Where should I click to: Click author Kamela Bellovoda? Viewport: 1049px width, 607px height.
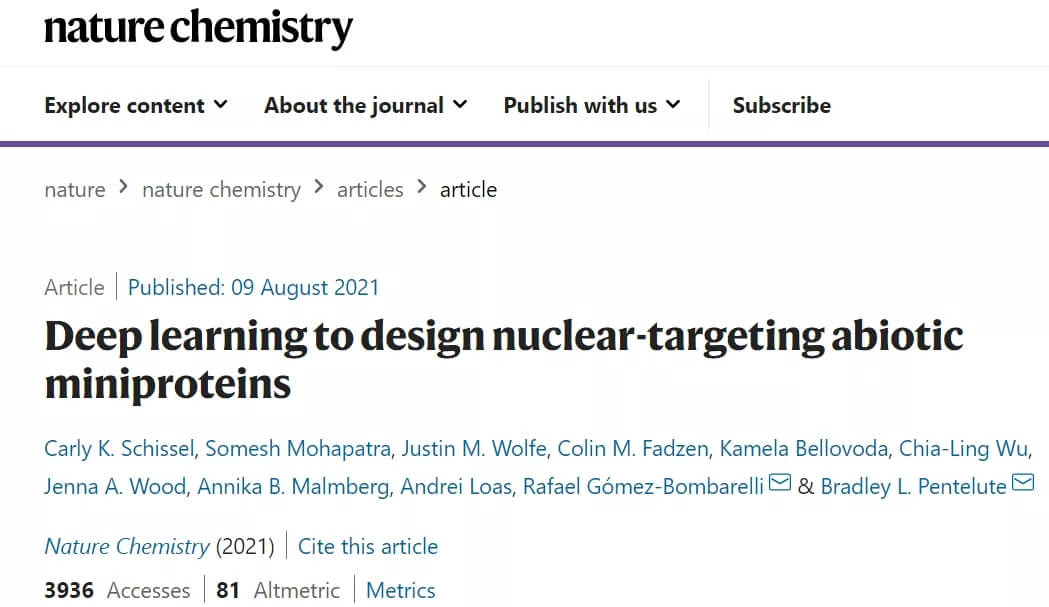pyautogui.click(x=803, y=448)
